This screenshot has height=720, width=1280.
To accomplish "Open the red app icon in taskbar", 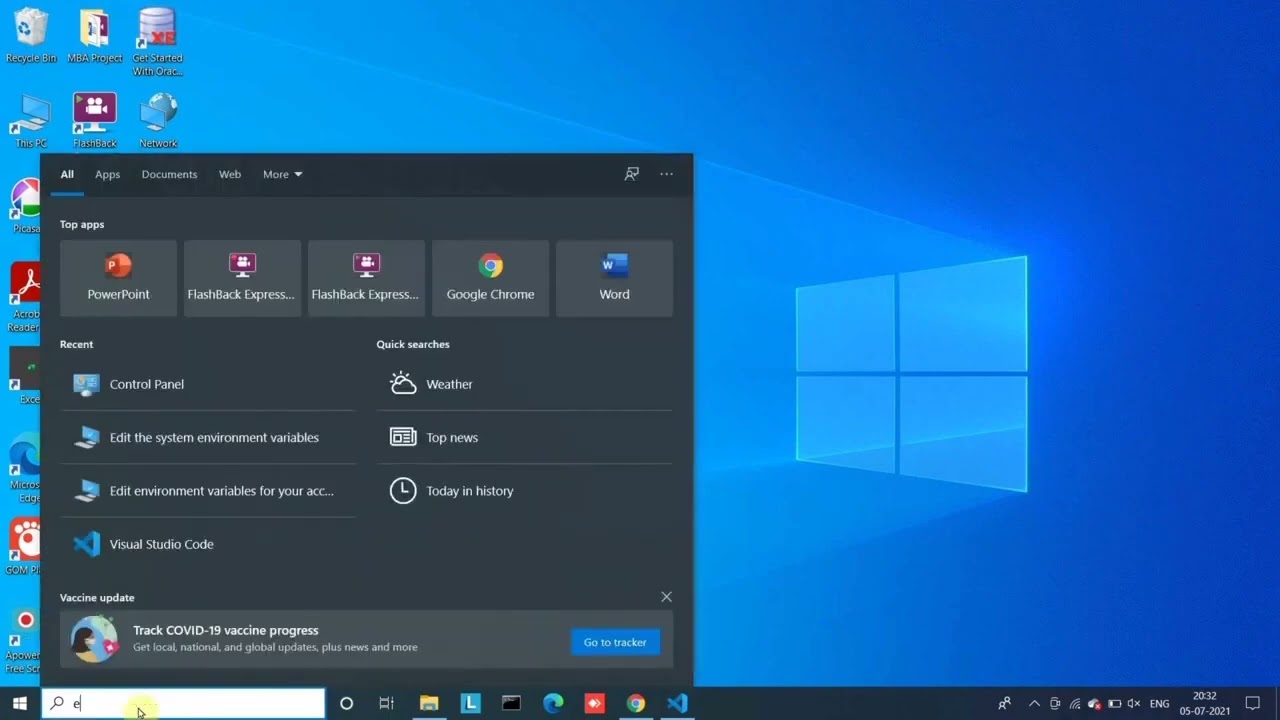I will coord(594,703).
